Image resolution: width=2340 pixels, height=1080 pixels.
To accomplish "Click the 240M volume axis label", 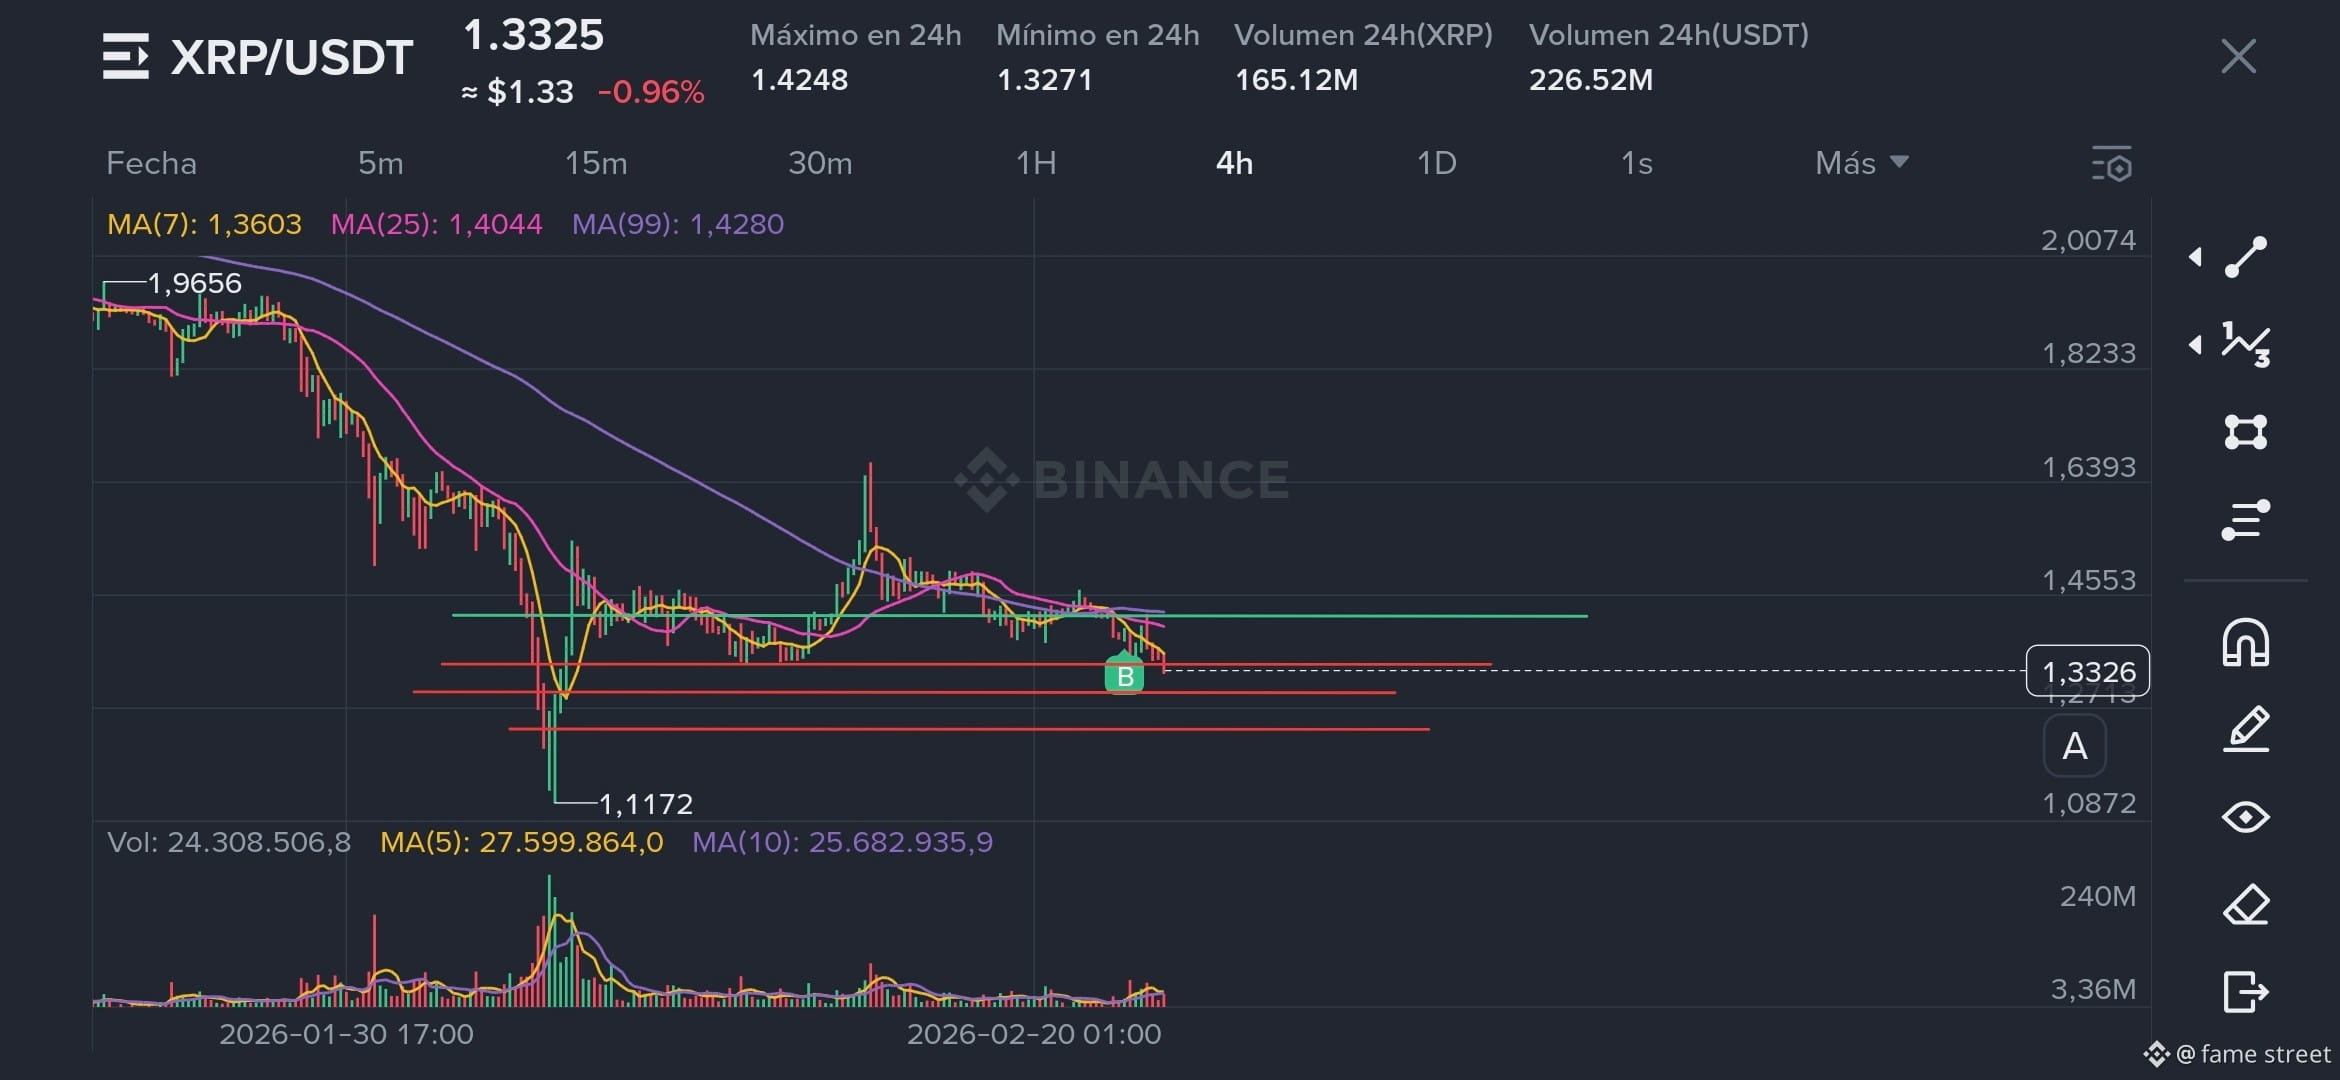I will tap(2097, 896).
